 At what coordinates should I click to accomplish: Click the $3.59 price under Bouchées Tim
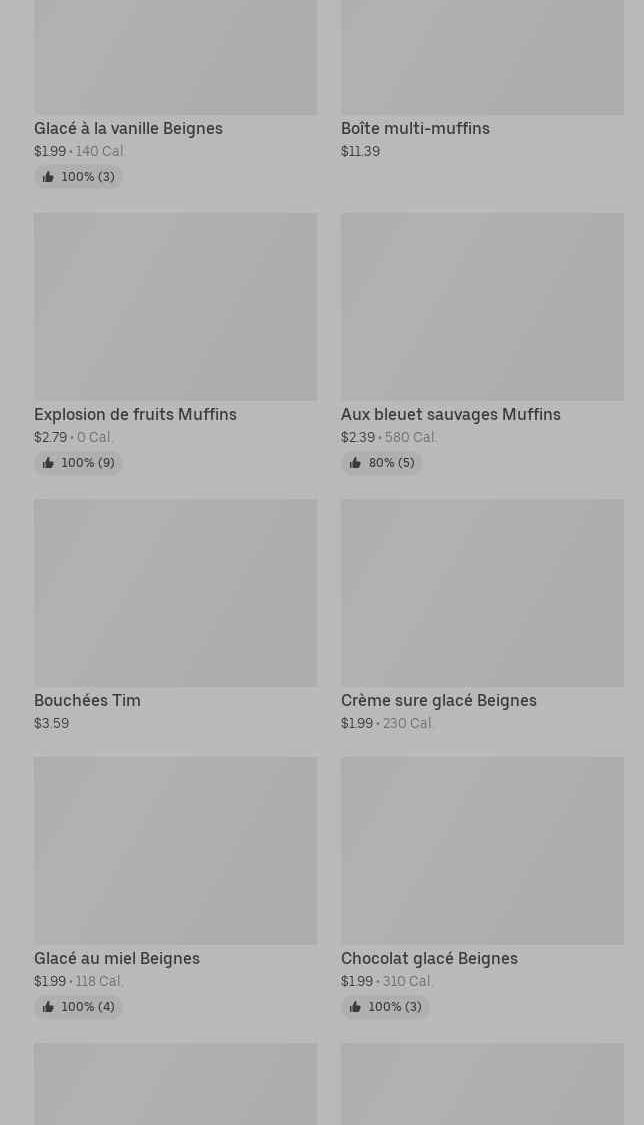click(51, 723)
